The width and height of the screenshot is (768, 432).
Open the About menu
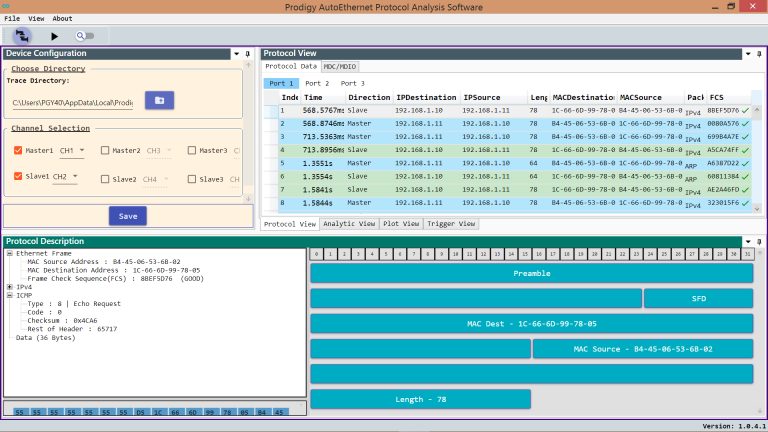coord(62,19)
